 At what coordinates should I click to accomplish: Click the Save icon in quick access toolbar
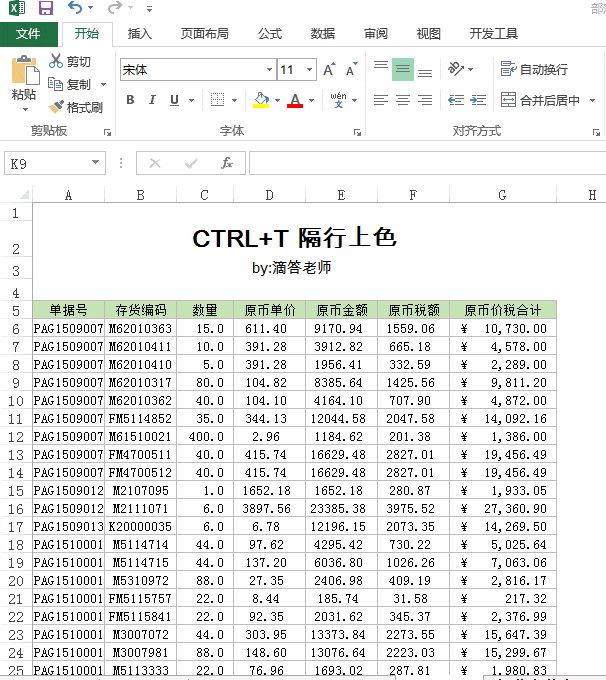pos(46,8)
